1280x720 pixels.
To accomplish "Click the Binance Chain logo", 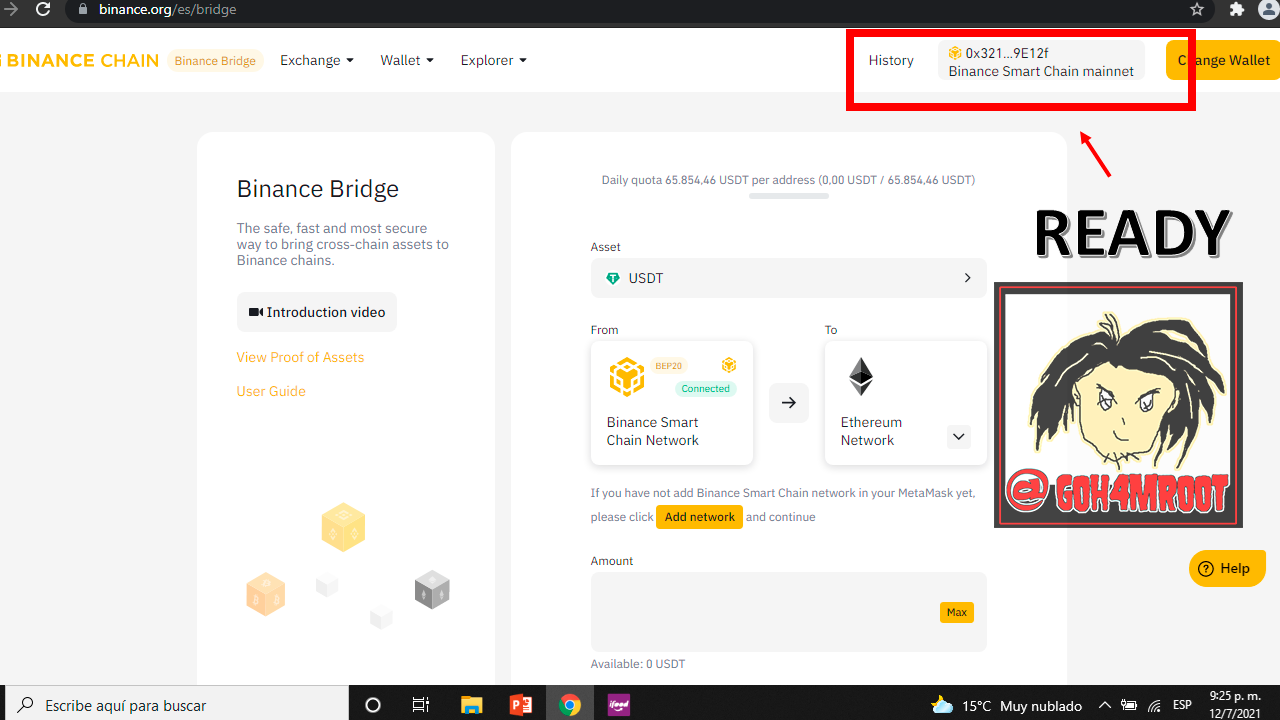I will pyautogui.click(x=79, y=60).
